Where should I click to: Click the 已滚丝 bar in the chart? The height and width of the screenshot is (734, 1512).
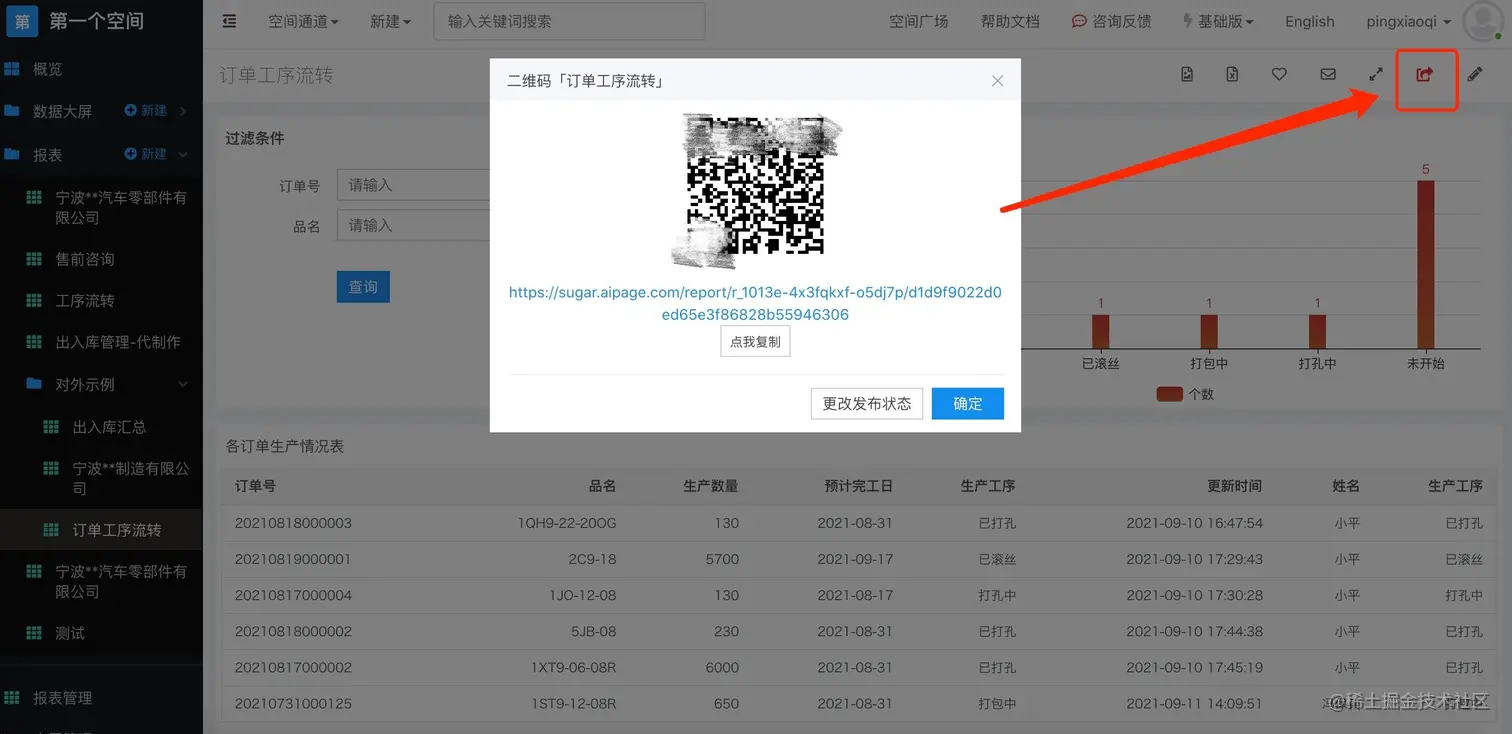1100,332
